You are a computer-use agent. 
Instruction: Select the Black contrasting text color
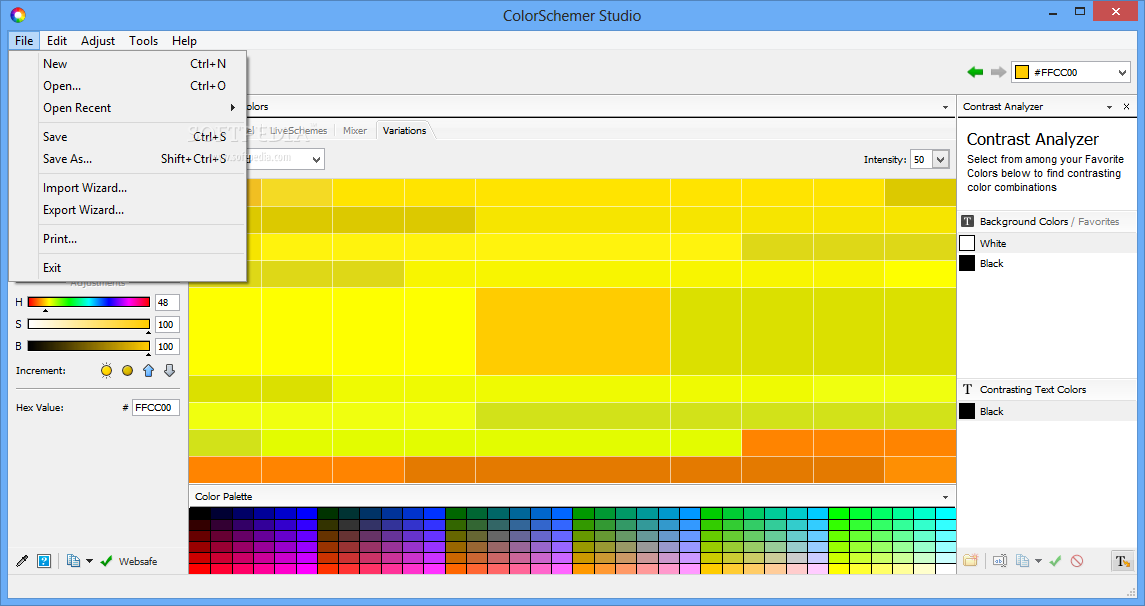[x=1049, y=411]
